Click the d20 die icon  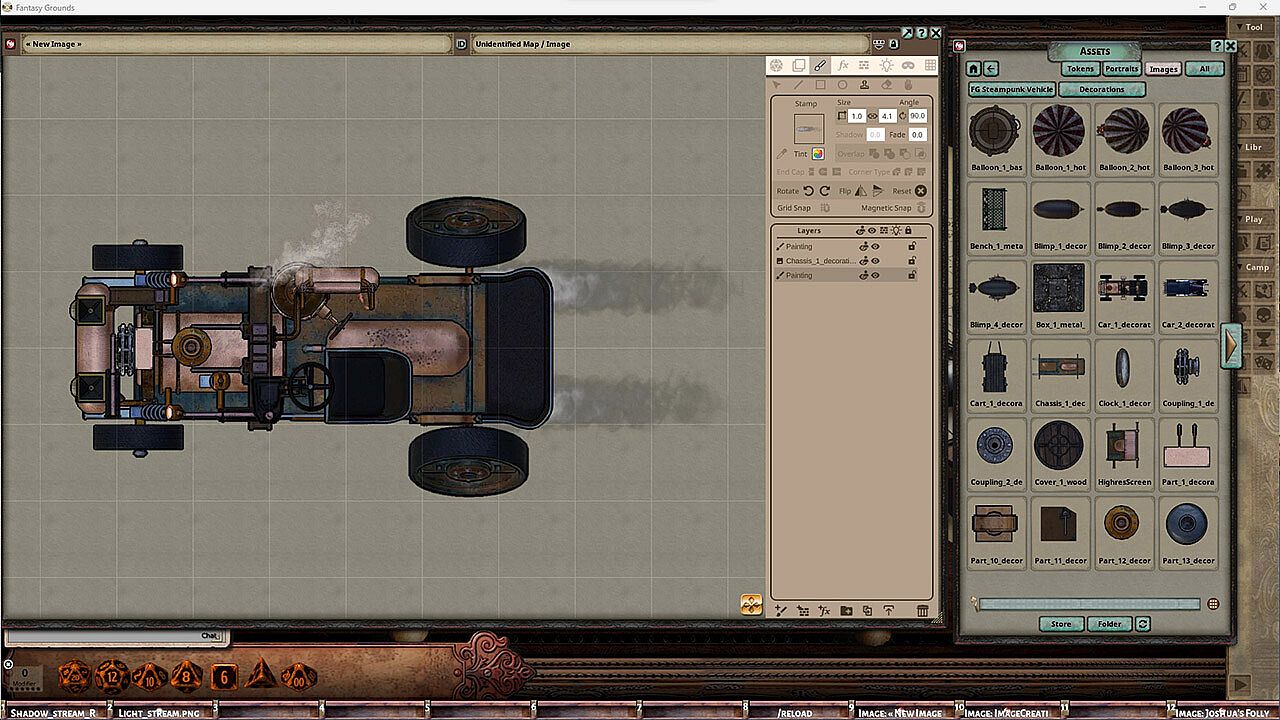tap(74, 676)
